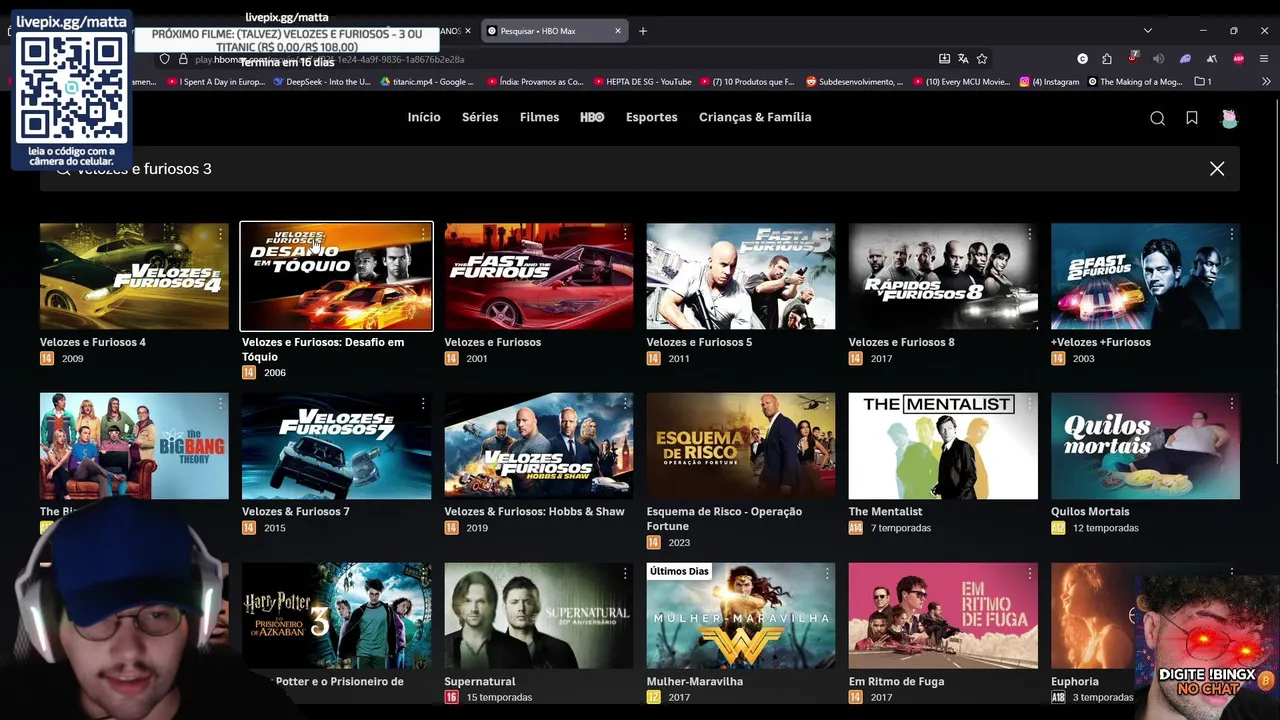This screenshot has width=1280, height=720.
Task: Open the bookmarks folder named 1
Action: (x=1204, y=82)
